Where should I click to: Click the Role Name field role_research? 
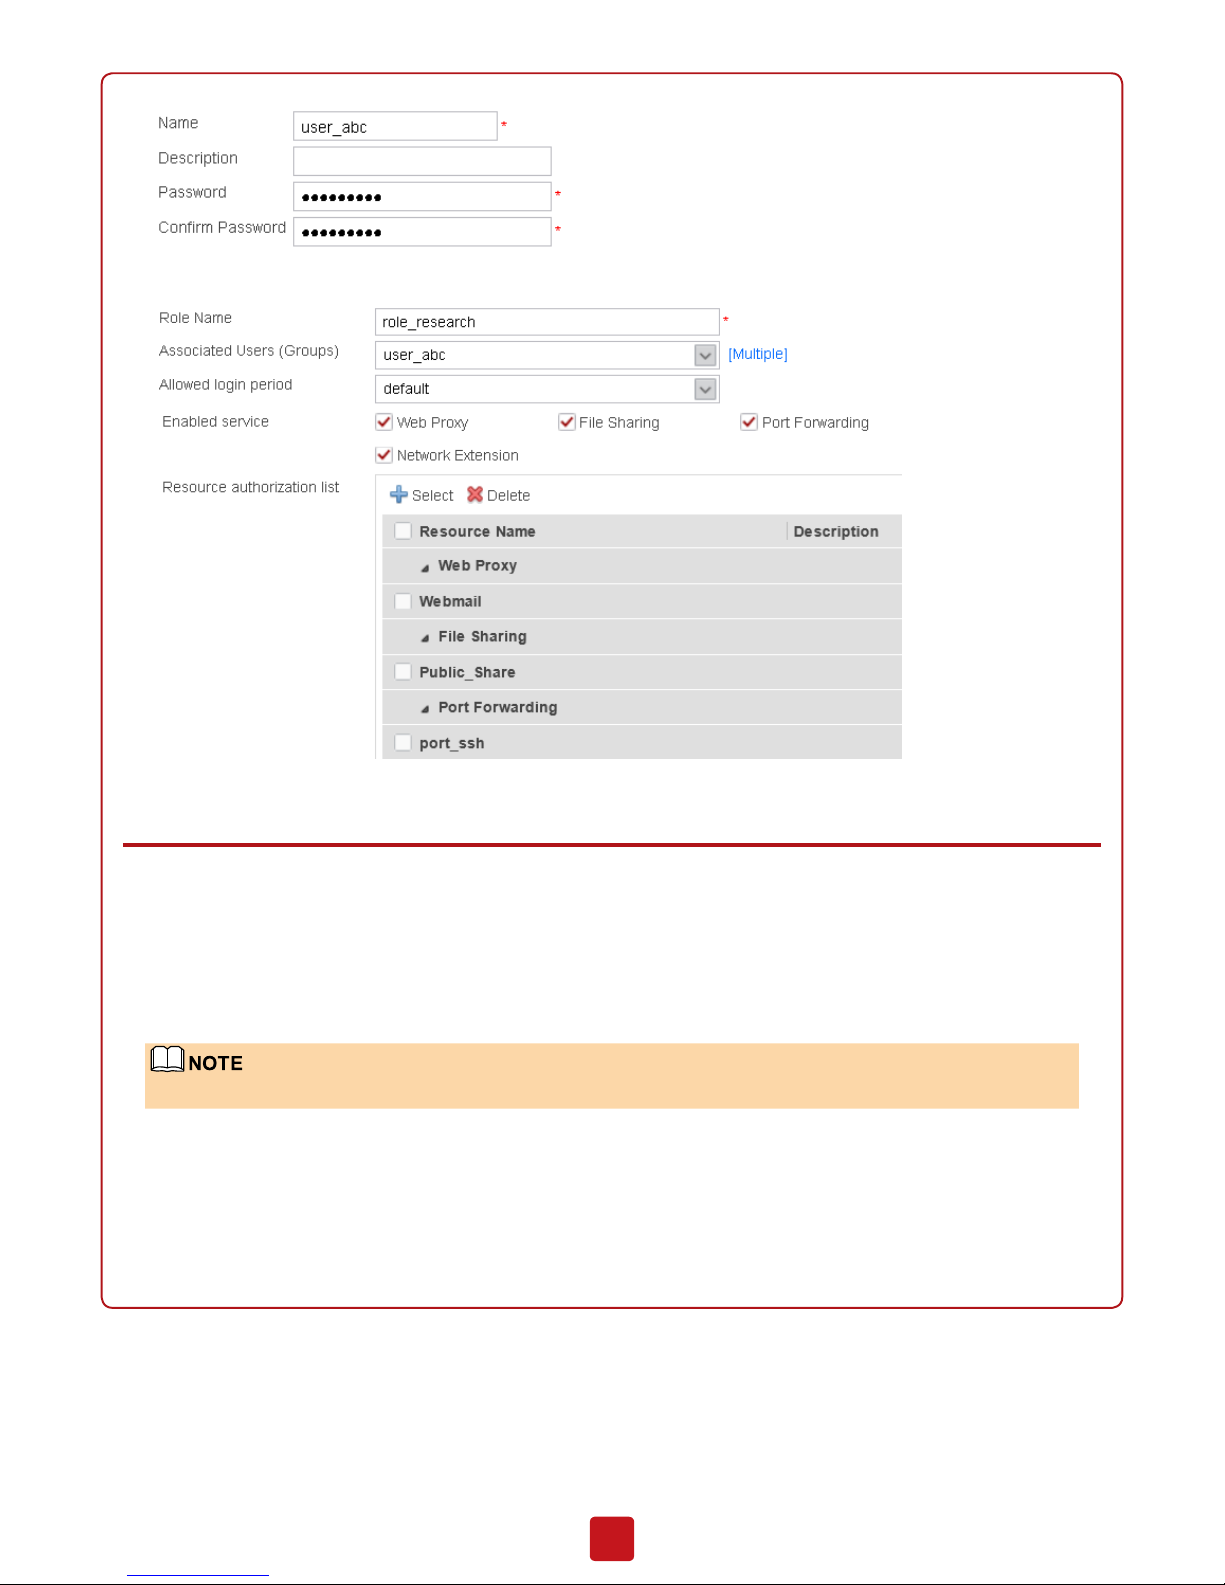coord(547,322)
